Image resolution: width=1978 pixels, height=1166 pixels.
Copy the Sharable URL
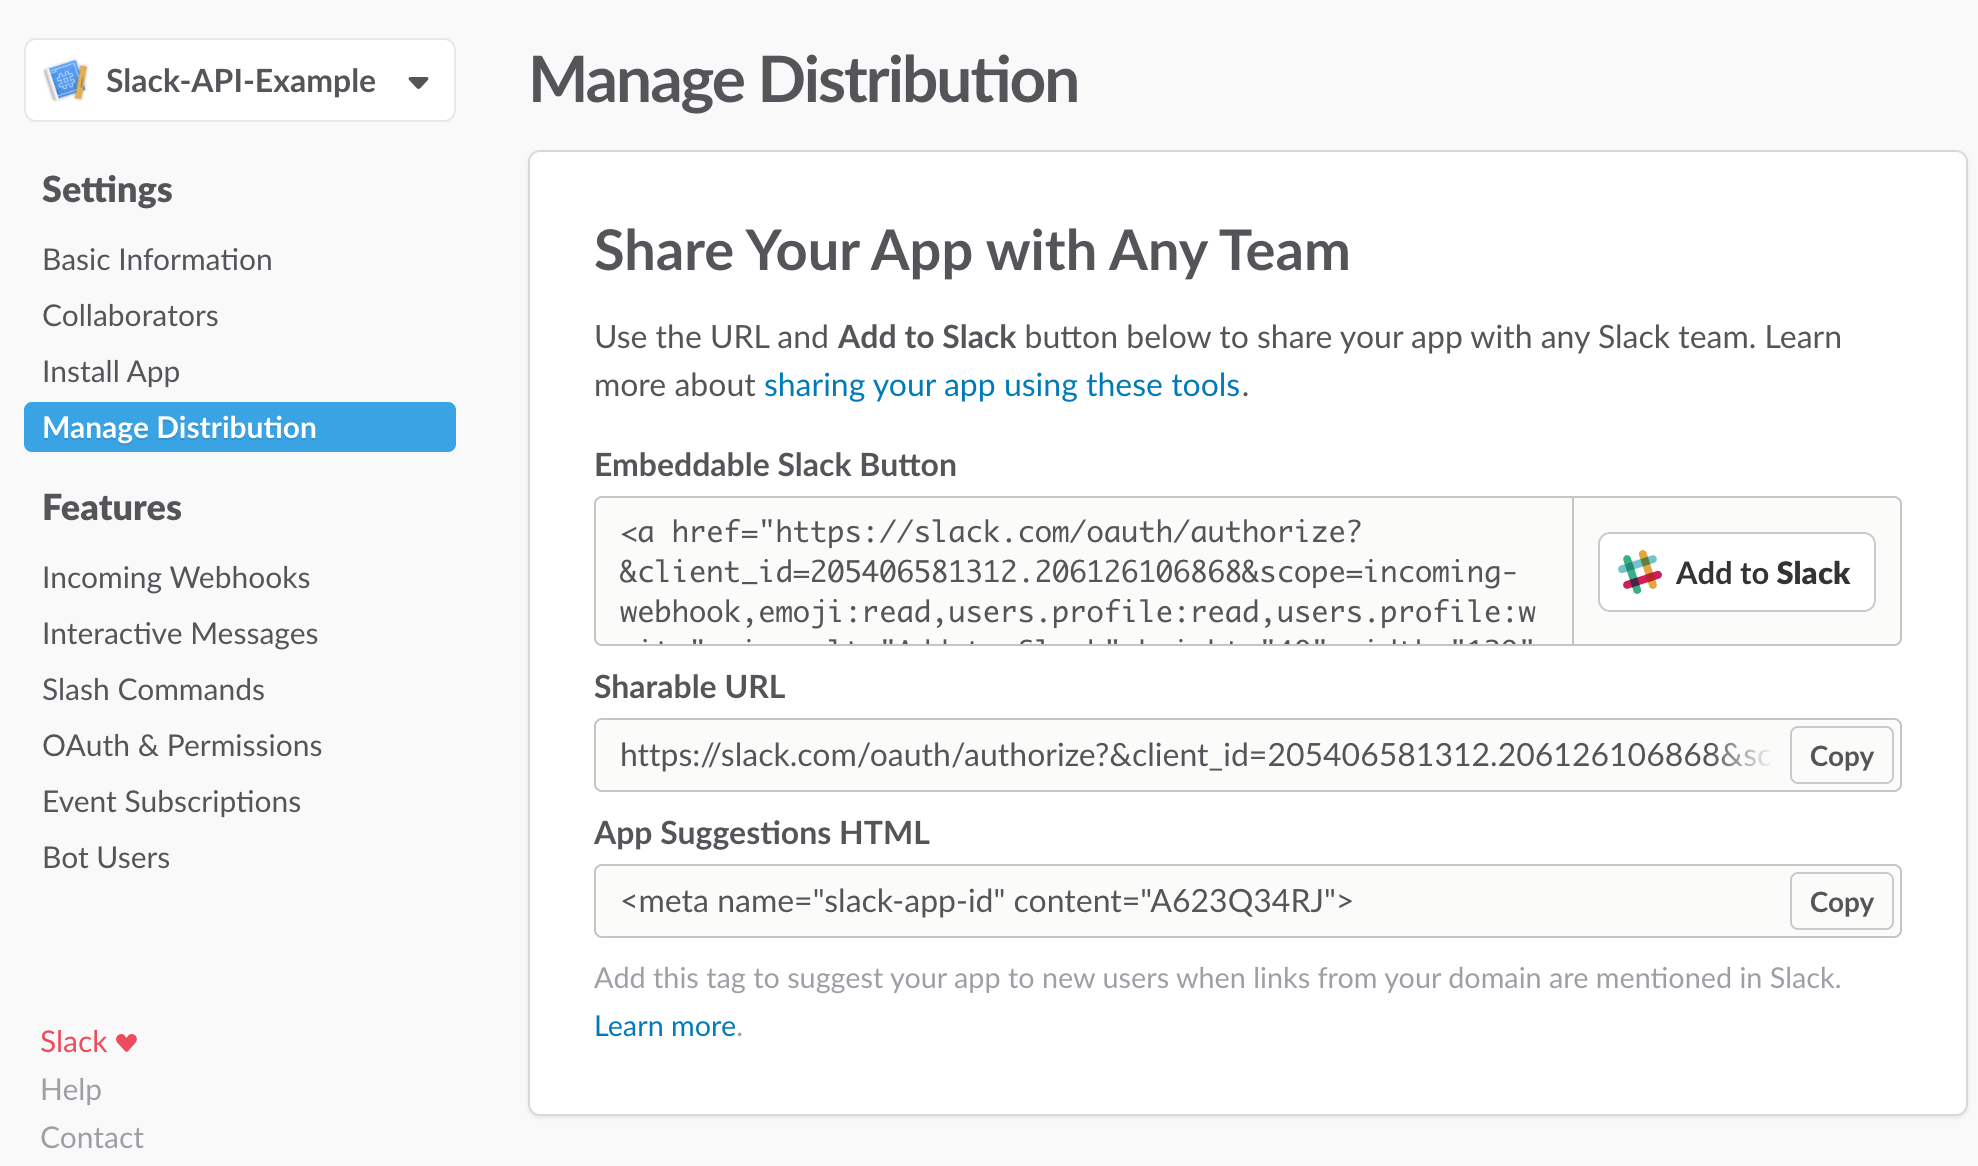click(x=1841, y=756)
